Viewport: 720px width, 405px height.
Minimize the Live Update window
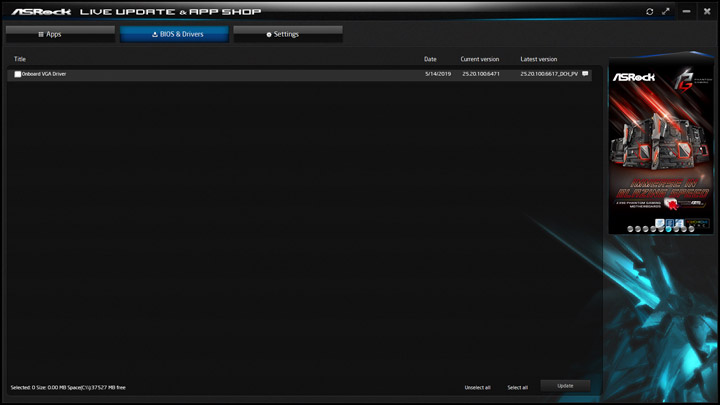point(686,11)
